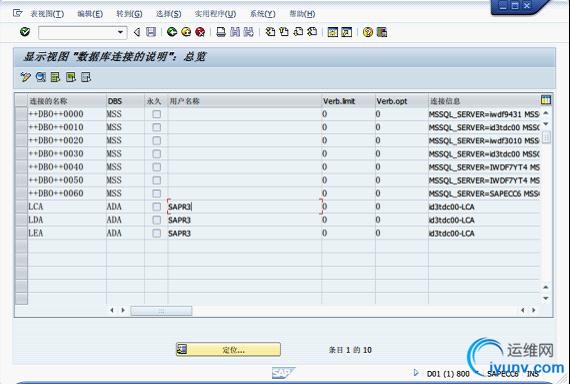Toggle permanent checkbox for ++DB0++0010
The width and height of the screenshot is (570, 384).
tap(157, 127)
